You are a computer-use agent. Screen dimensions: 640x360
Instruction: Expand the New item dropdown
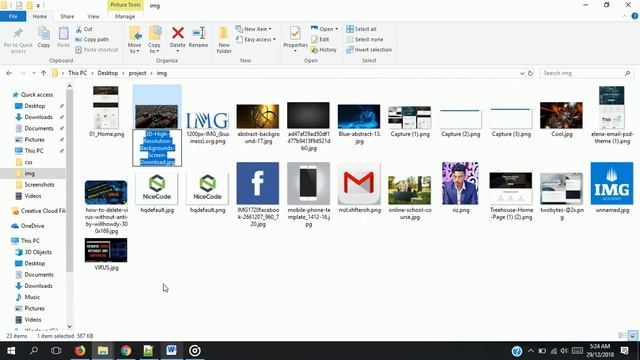(254, 29)
